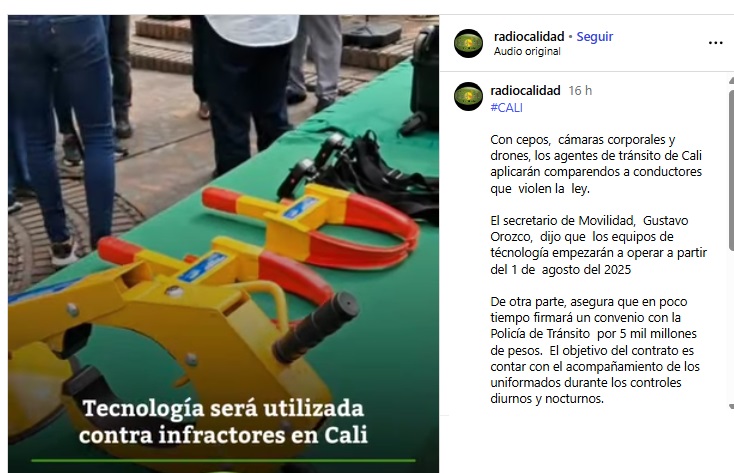
Task: Open the Audio original link
Action: coord(527,52)
